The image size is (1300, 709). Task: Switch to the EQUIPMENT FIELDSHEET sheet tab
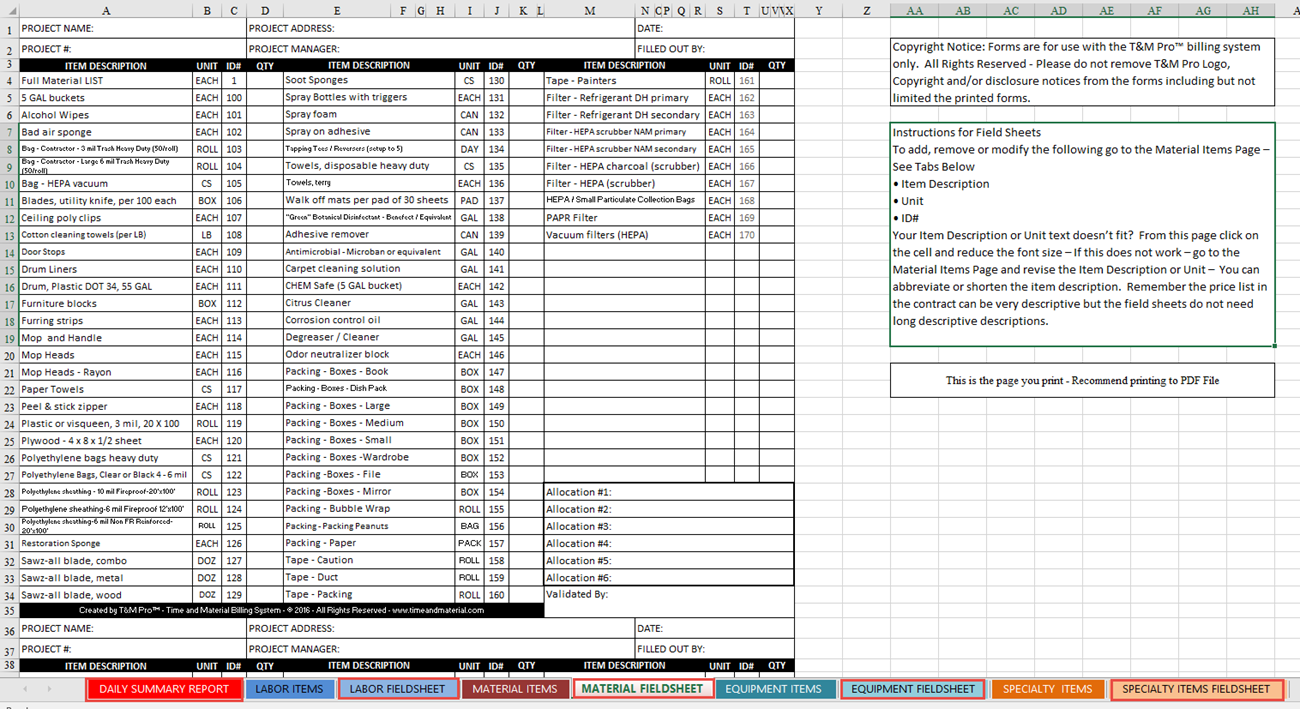pyautogui.click(x=913, y=689)
